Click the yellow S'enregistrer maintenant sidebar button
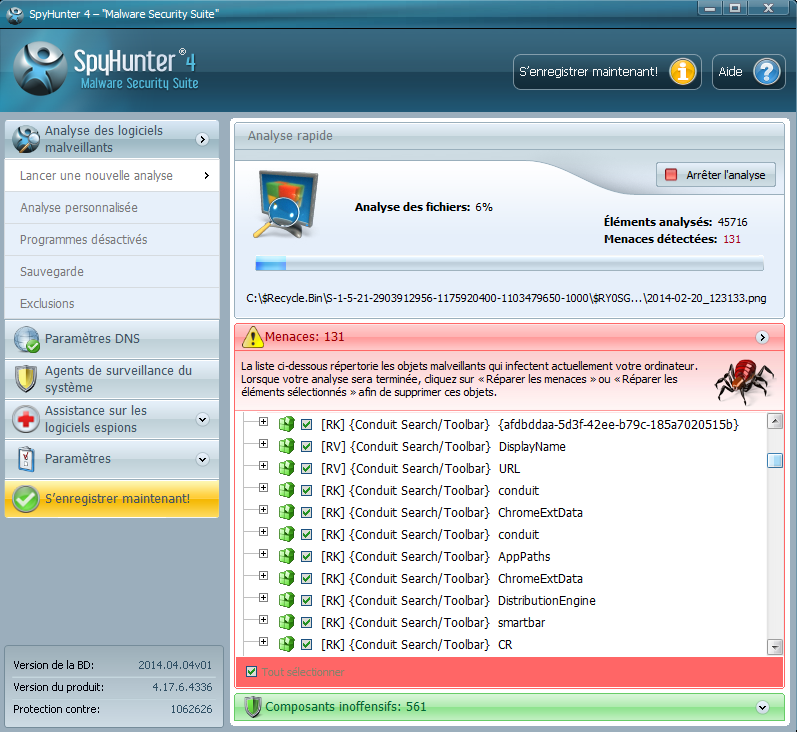This screenshot has height=732, width=797. coord(111,498)
